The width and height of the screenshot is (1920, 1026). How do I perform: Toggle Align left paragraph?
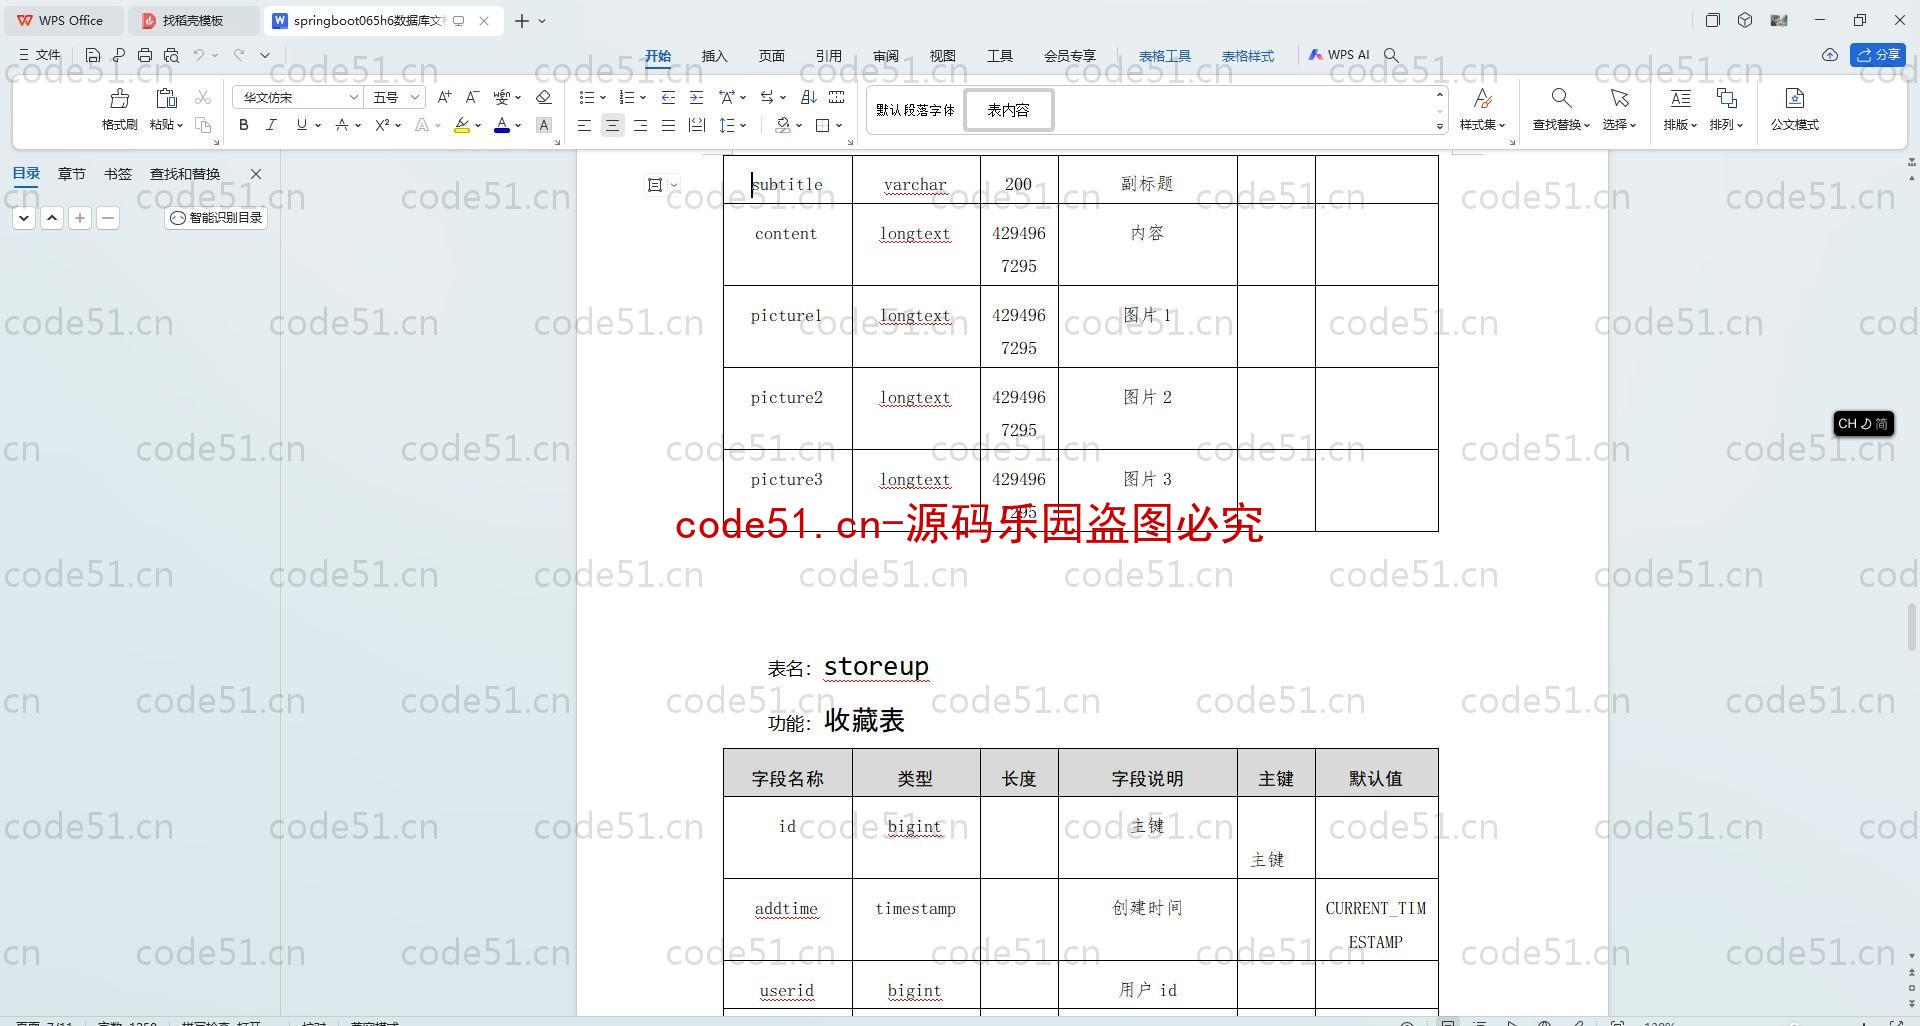pos(584,125)
